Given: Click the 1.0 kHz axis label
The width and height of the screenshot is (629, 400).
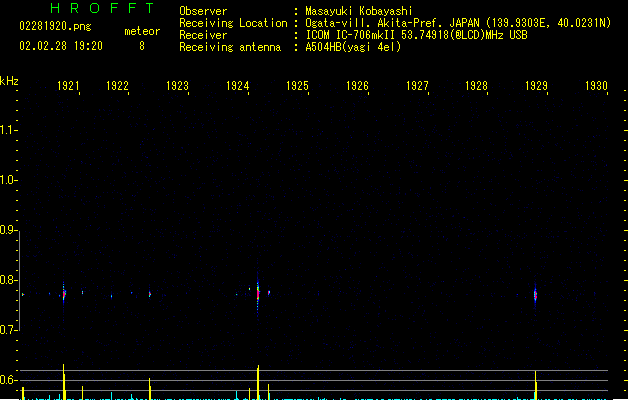Looking at the screenshot, I should (x=8, y=180).
